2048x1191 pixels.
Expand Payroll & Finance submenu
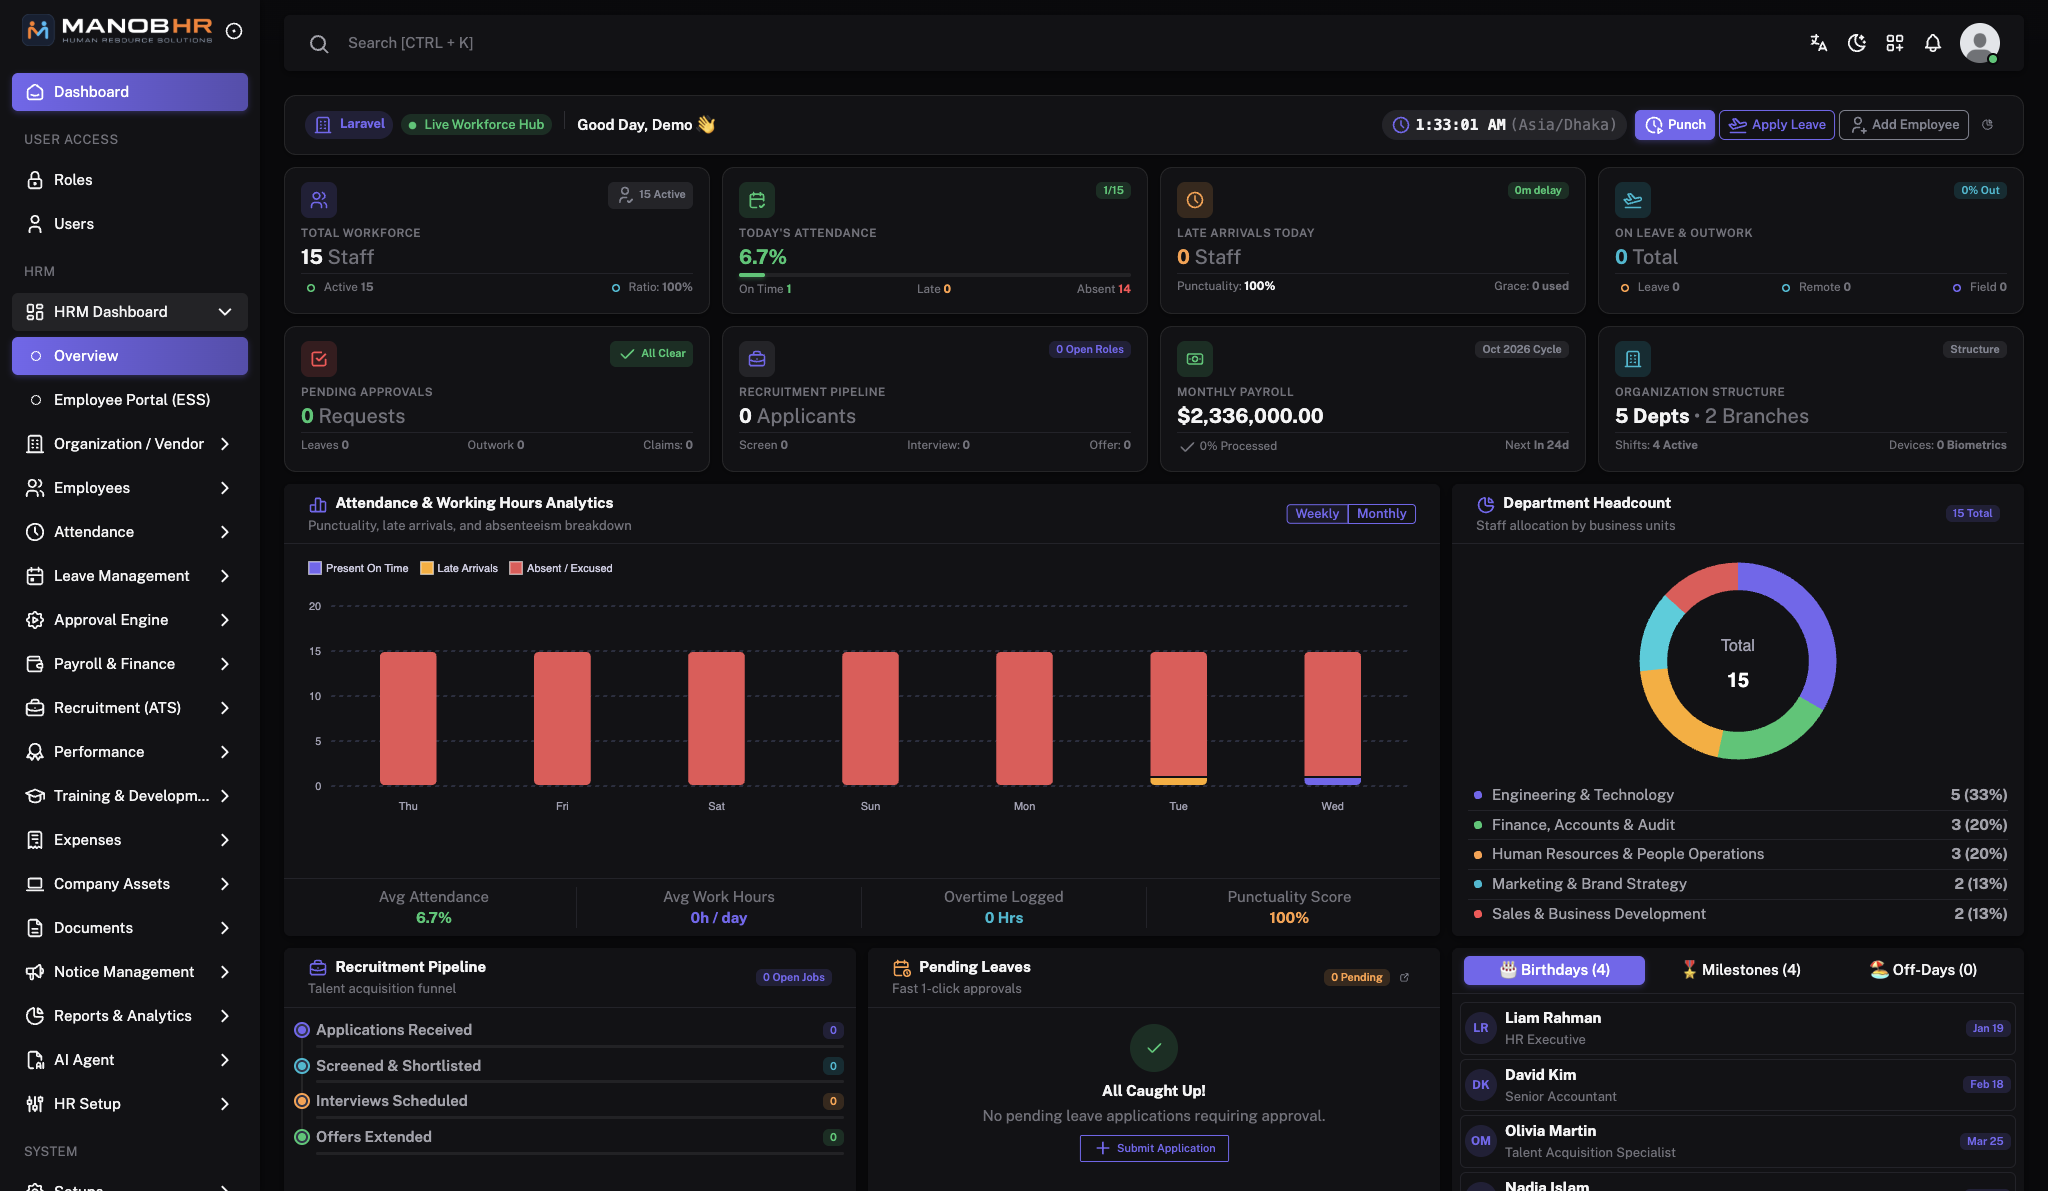click(130, 664)
